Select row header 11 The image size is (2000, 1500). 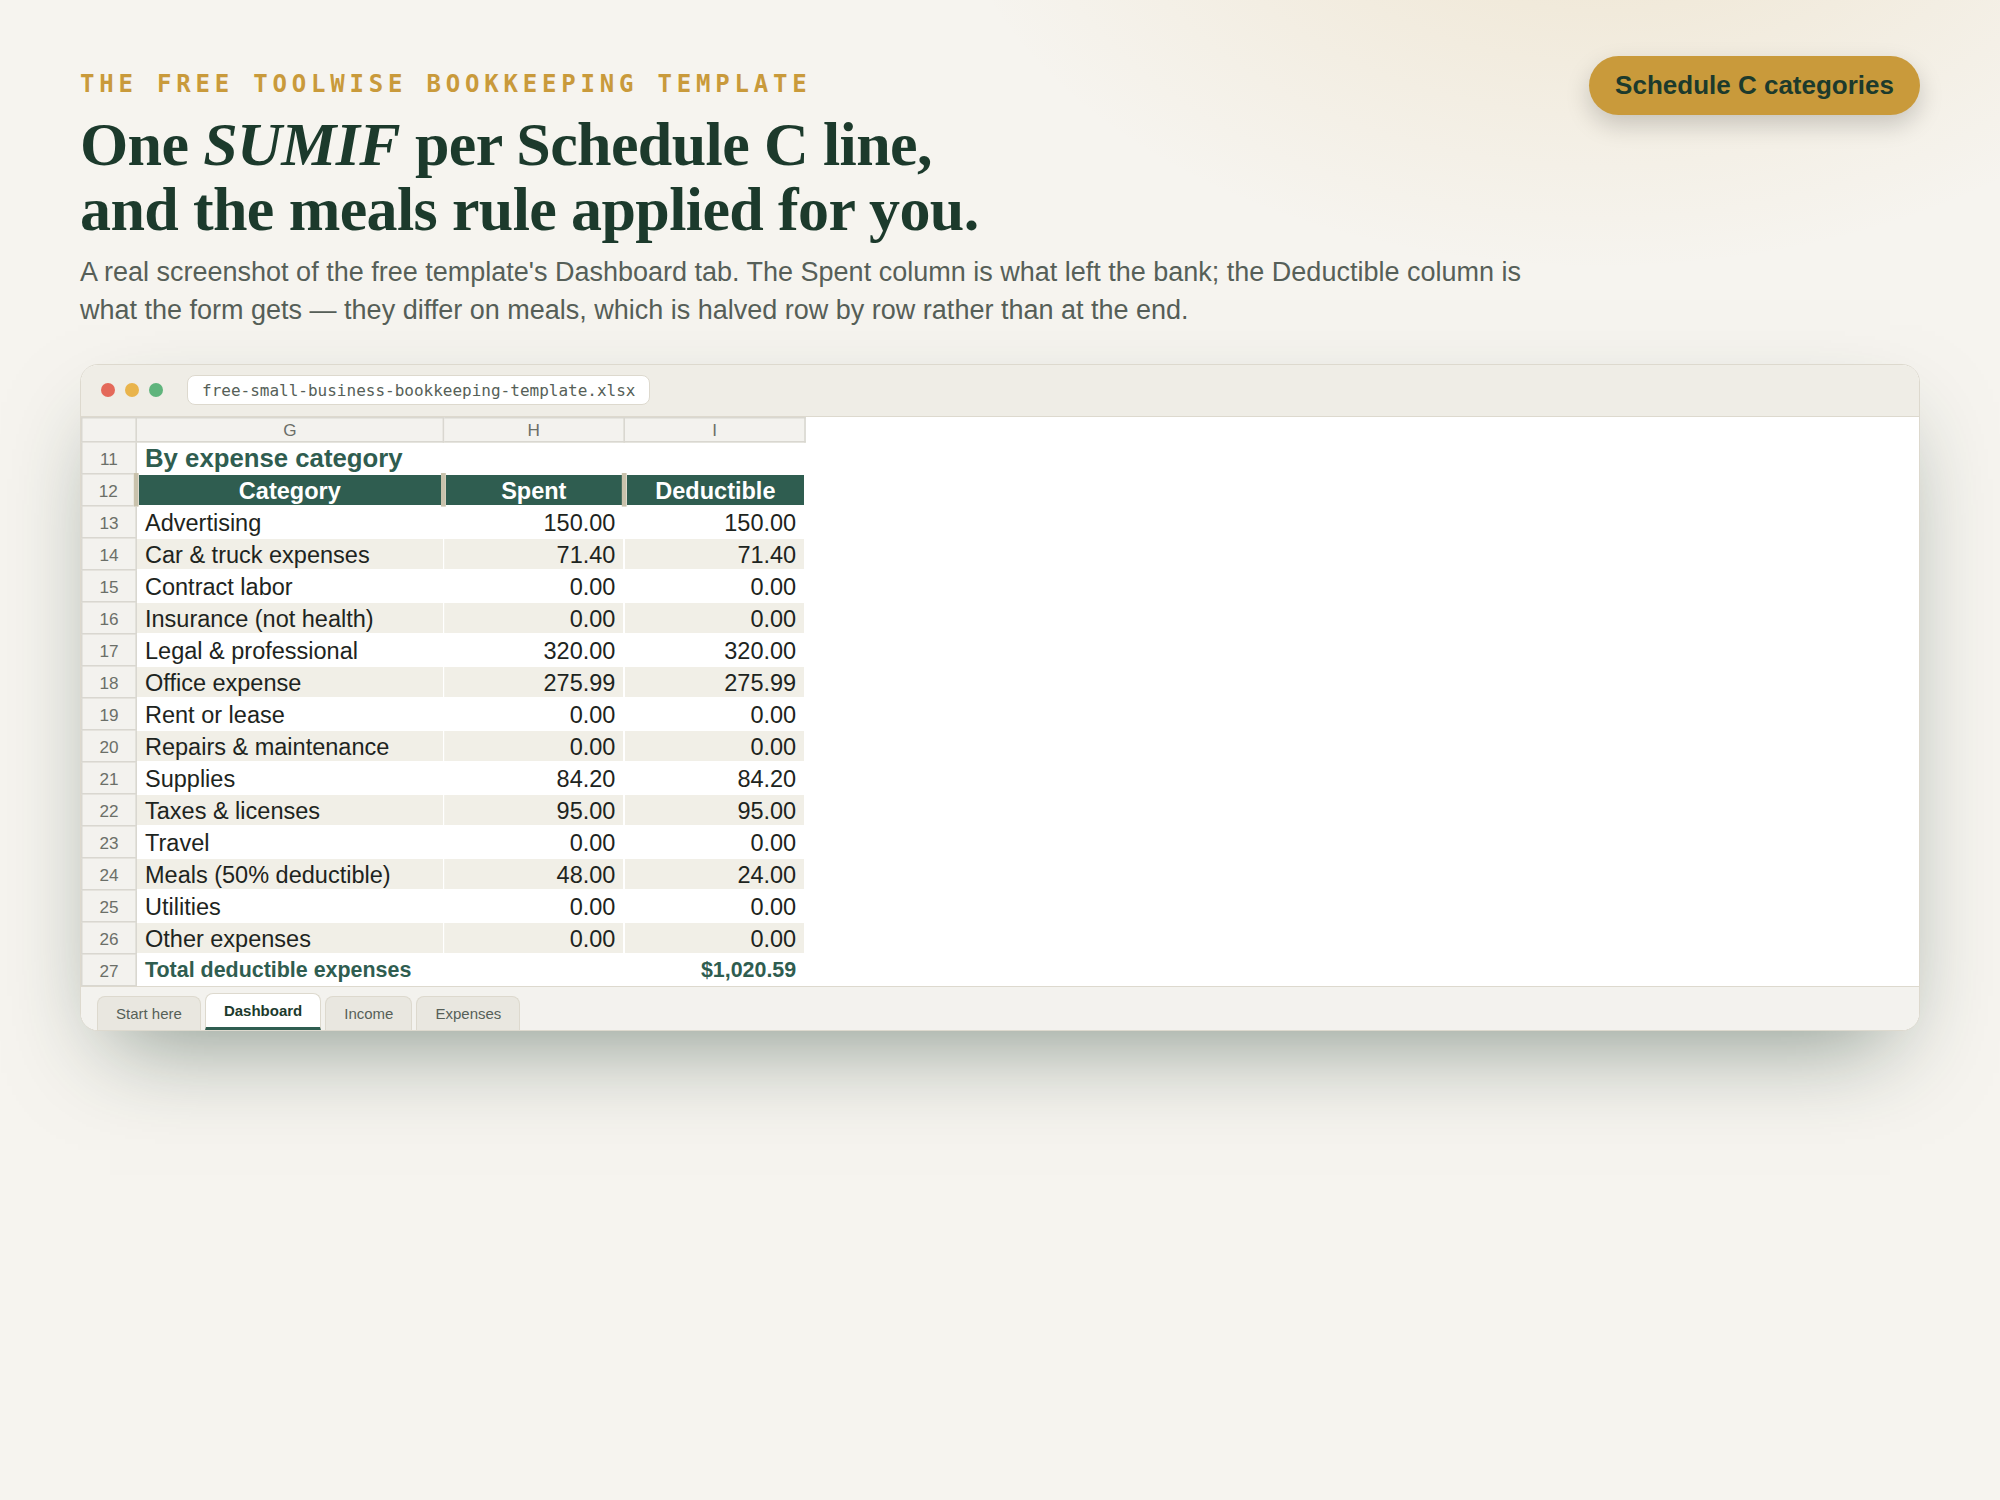(109, 459)
